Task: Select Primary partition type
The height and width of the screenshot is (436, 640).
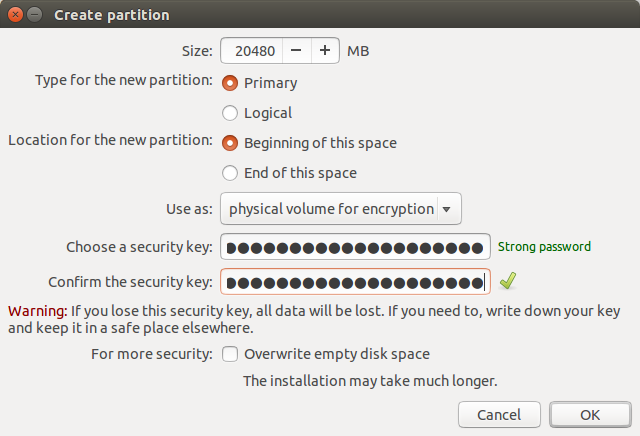Action: pyautogui.click(x=230, y=83)
